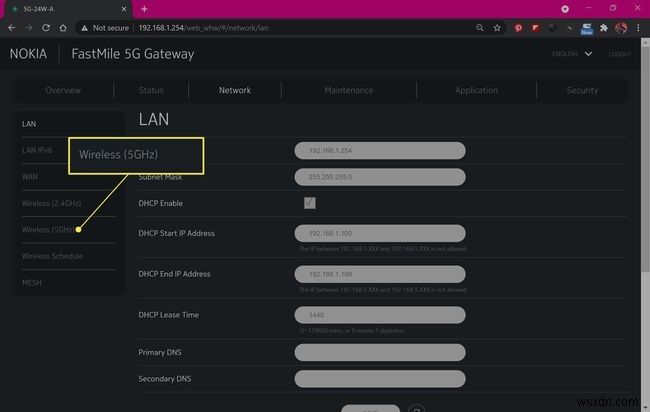
Task: Click the DHCP End IP Address field
Action: pos(380,274)
